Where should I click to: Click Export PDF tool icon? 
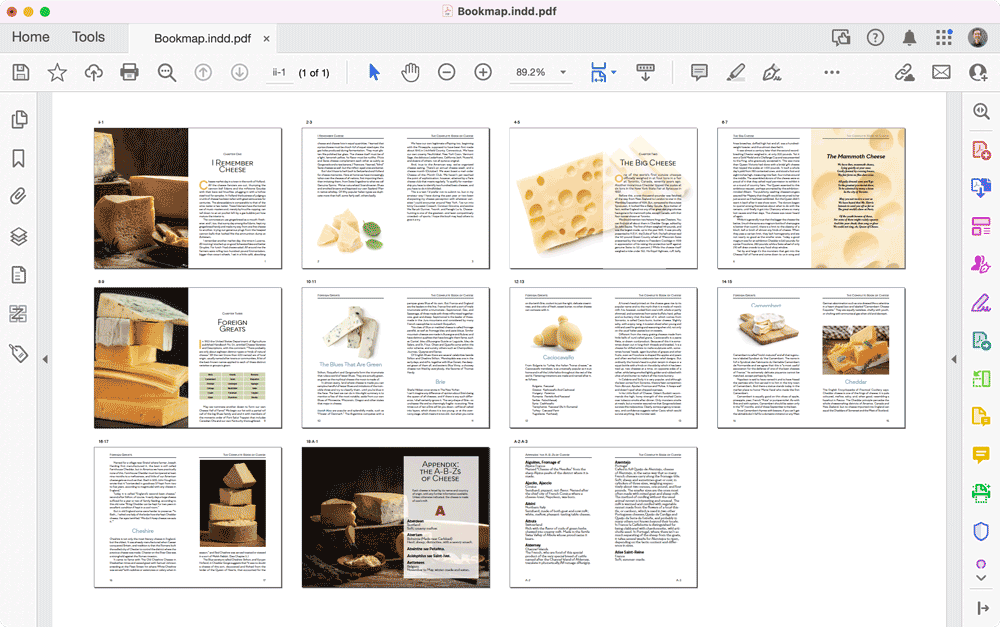point(981,188)
